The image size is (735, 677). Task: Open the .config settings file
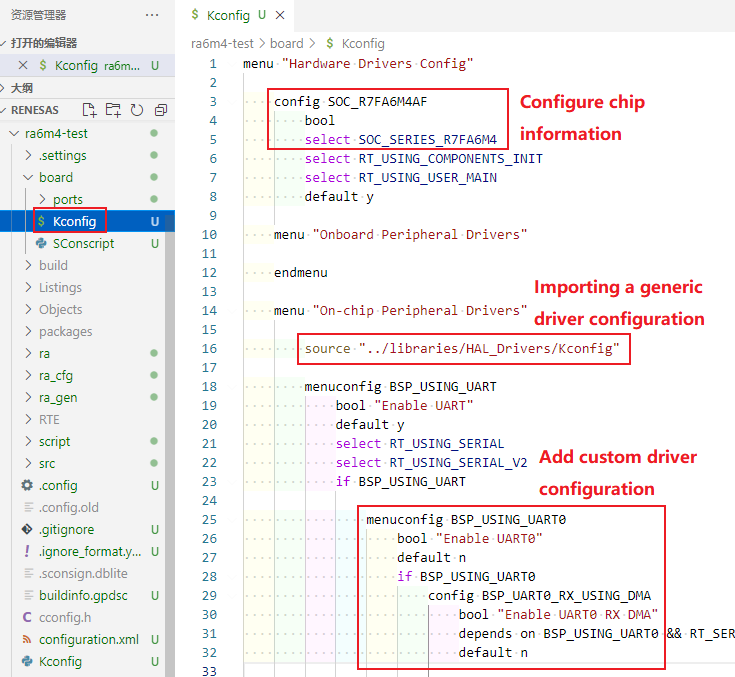click(57, 485)
